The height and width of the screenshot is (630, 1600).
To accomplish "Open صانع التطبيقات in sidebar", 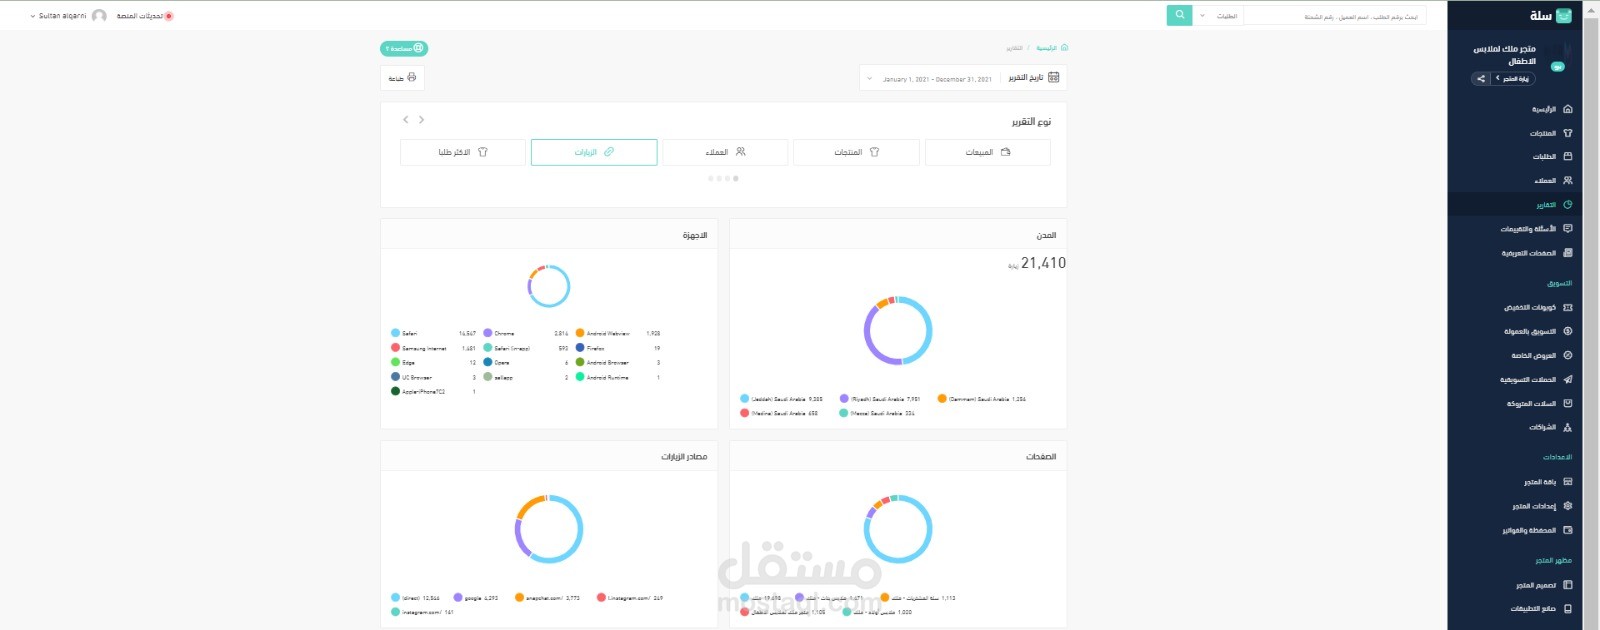I will pos(1541,608).
